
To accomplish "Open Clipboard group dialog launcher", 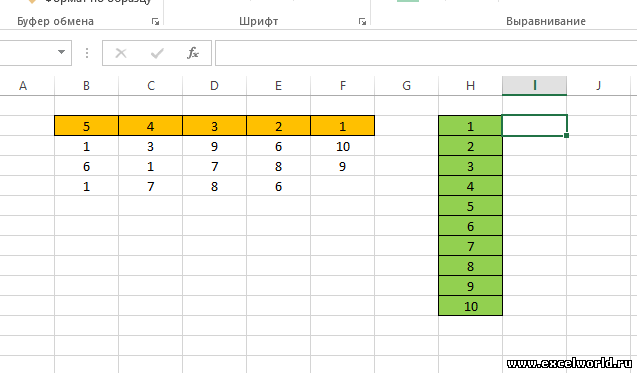I will point(155,22).
